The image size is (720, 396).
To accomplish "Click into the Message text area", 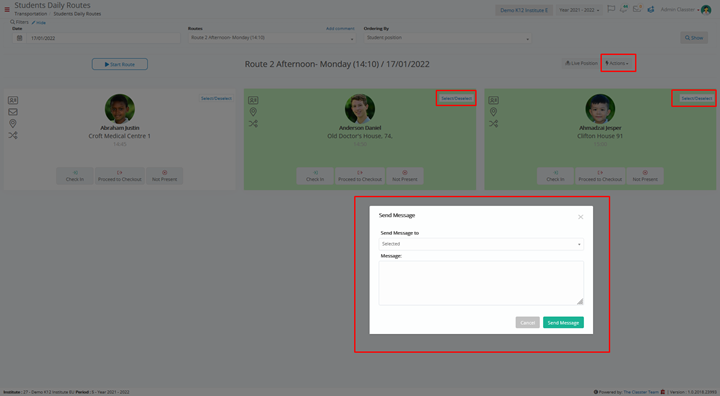I will click(481, 283).
